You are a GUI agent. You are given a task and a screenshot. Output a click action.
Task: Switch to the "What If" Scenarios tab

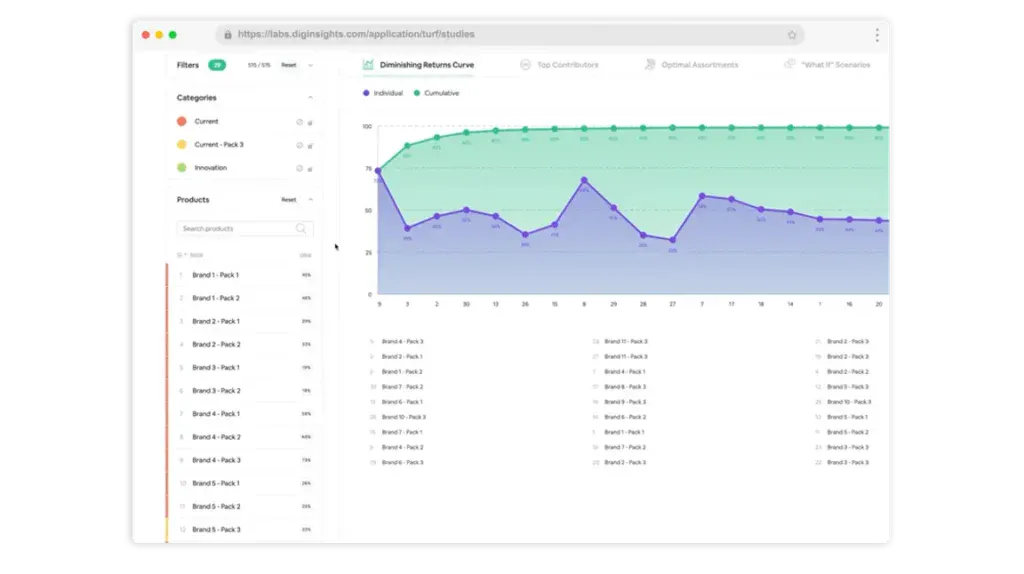[827, 65]
